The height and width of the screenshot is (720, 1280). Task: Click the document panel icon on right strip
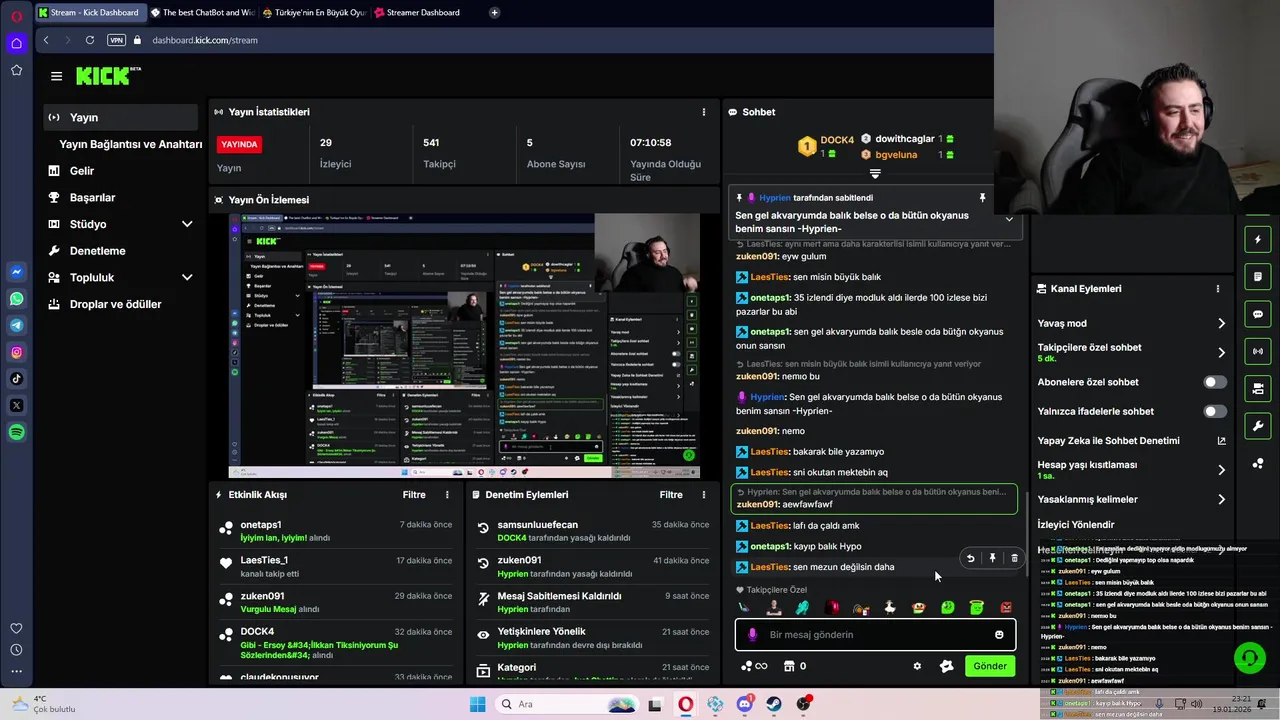click(1258, 277)
